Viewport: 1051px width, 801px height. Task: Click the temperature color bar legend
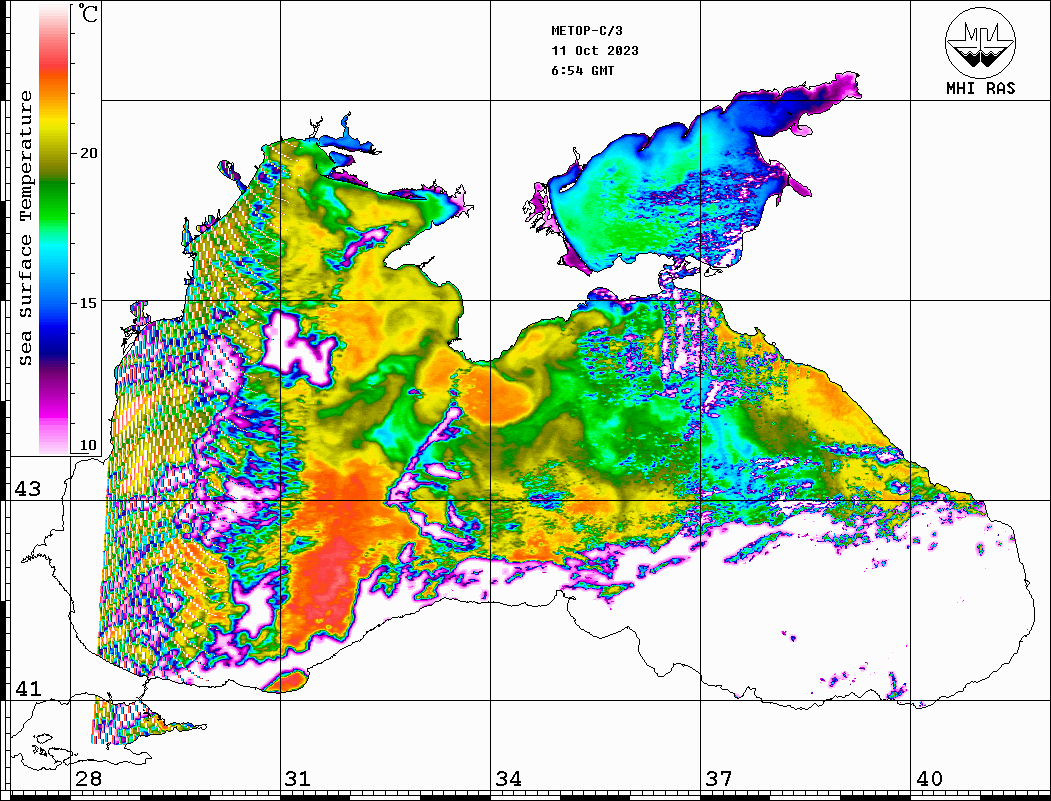(x=54, y=229)
